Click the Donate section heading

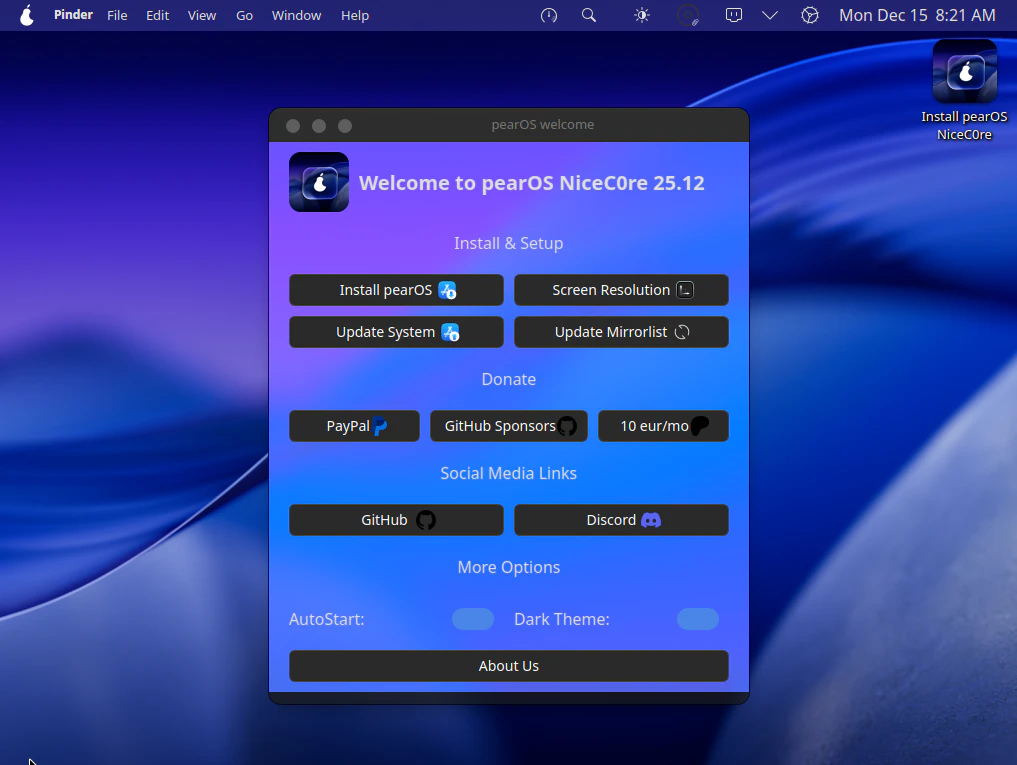tap(508, 380)
